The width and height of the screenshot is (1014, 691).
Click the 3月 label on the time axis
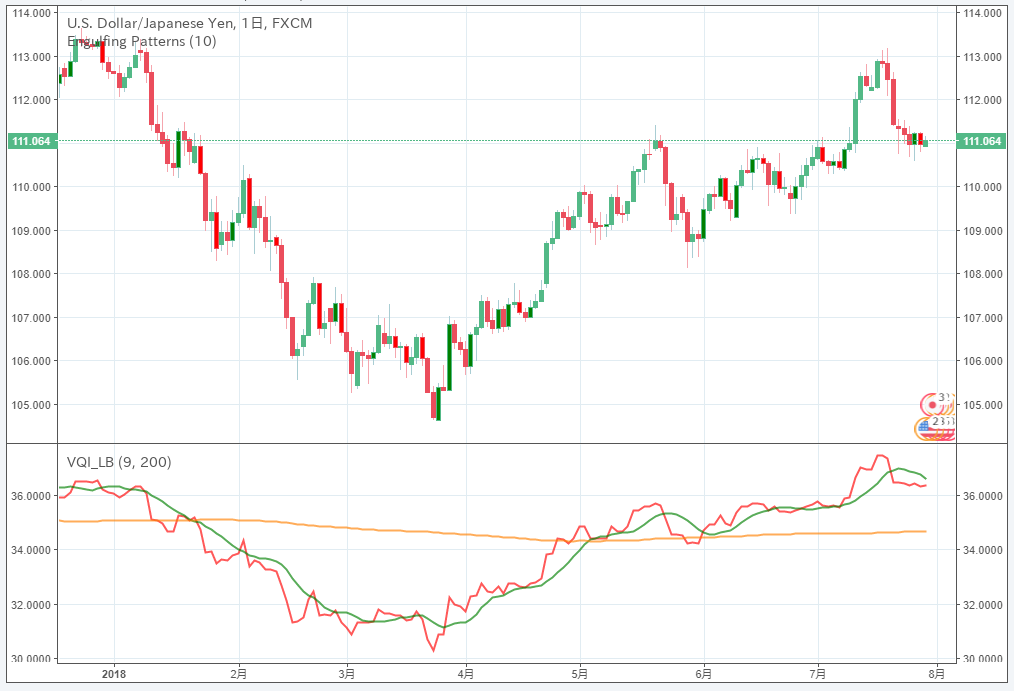tap(346, 675)
